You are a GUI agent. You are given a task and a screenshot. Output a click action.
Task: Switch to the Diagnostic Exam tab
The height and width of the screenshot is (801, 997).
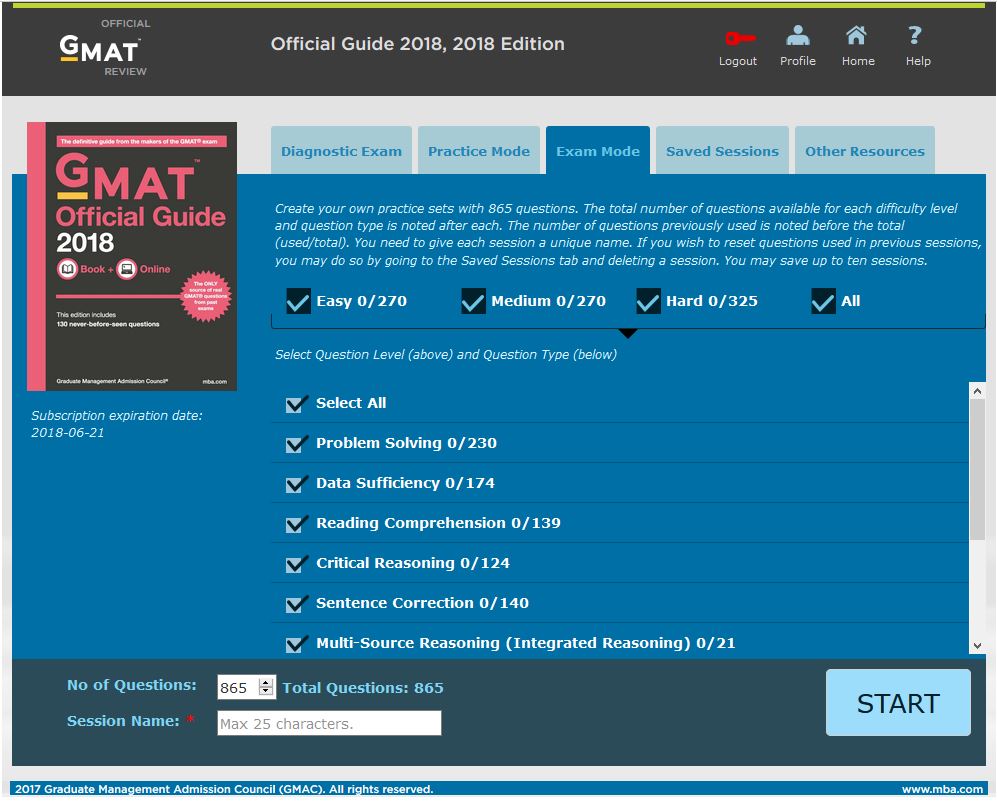[341, 150]
